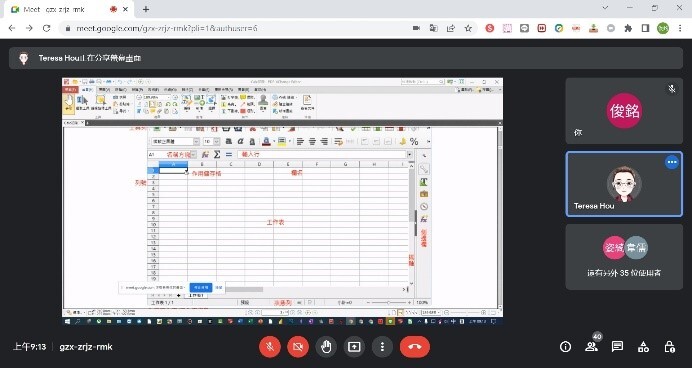Adjust the Calc zoom slider in status bar

click(x=388, y=303)
